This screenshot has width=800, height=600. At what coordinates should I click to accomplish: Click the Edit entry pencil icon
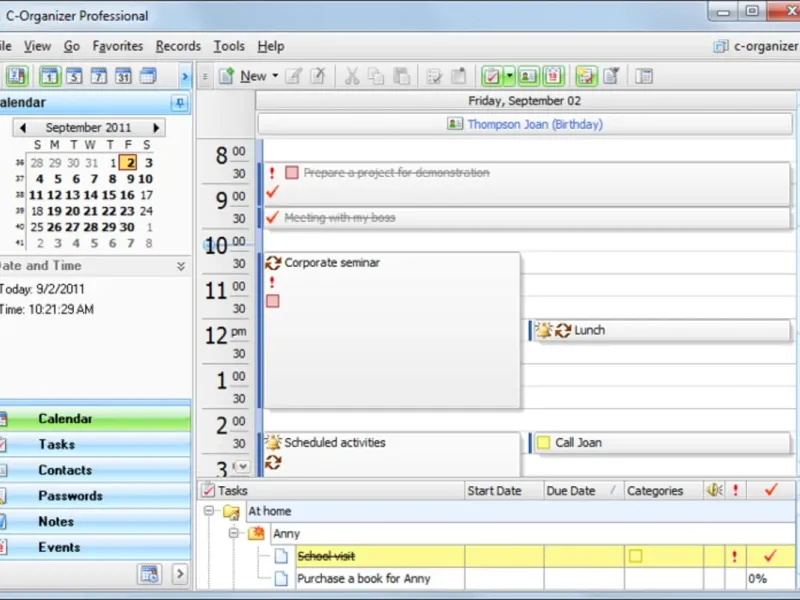(x=293, y=76)
